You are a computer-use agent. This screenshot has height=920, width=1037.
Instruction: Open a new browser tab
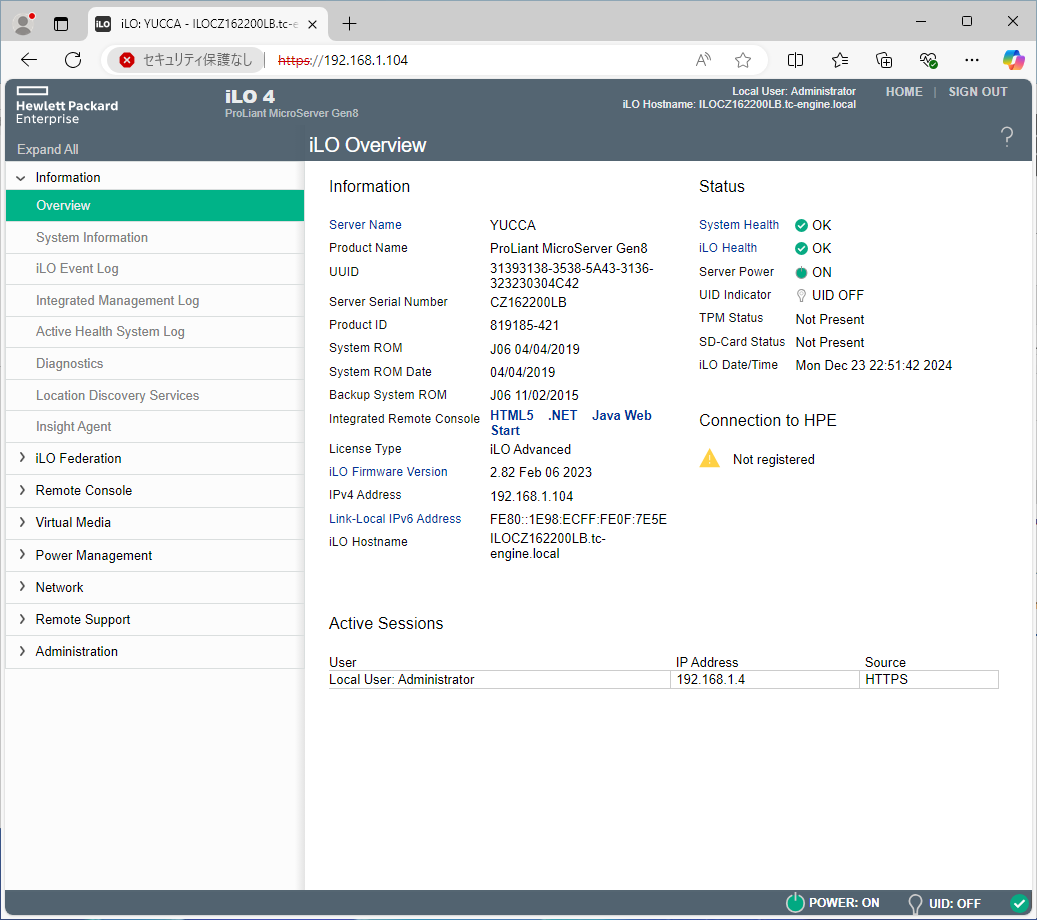349,24
